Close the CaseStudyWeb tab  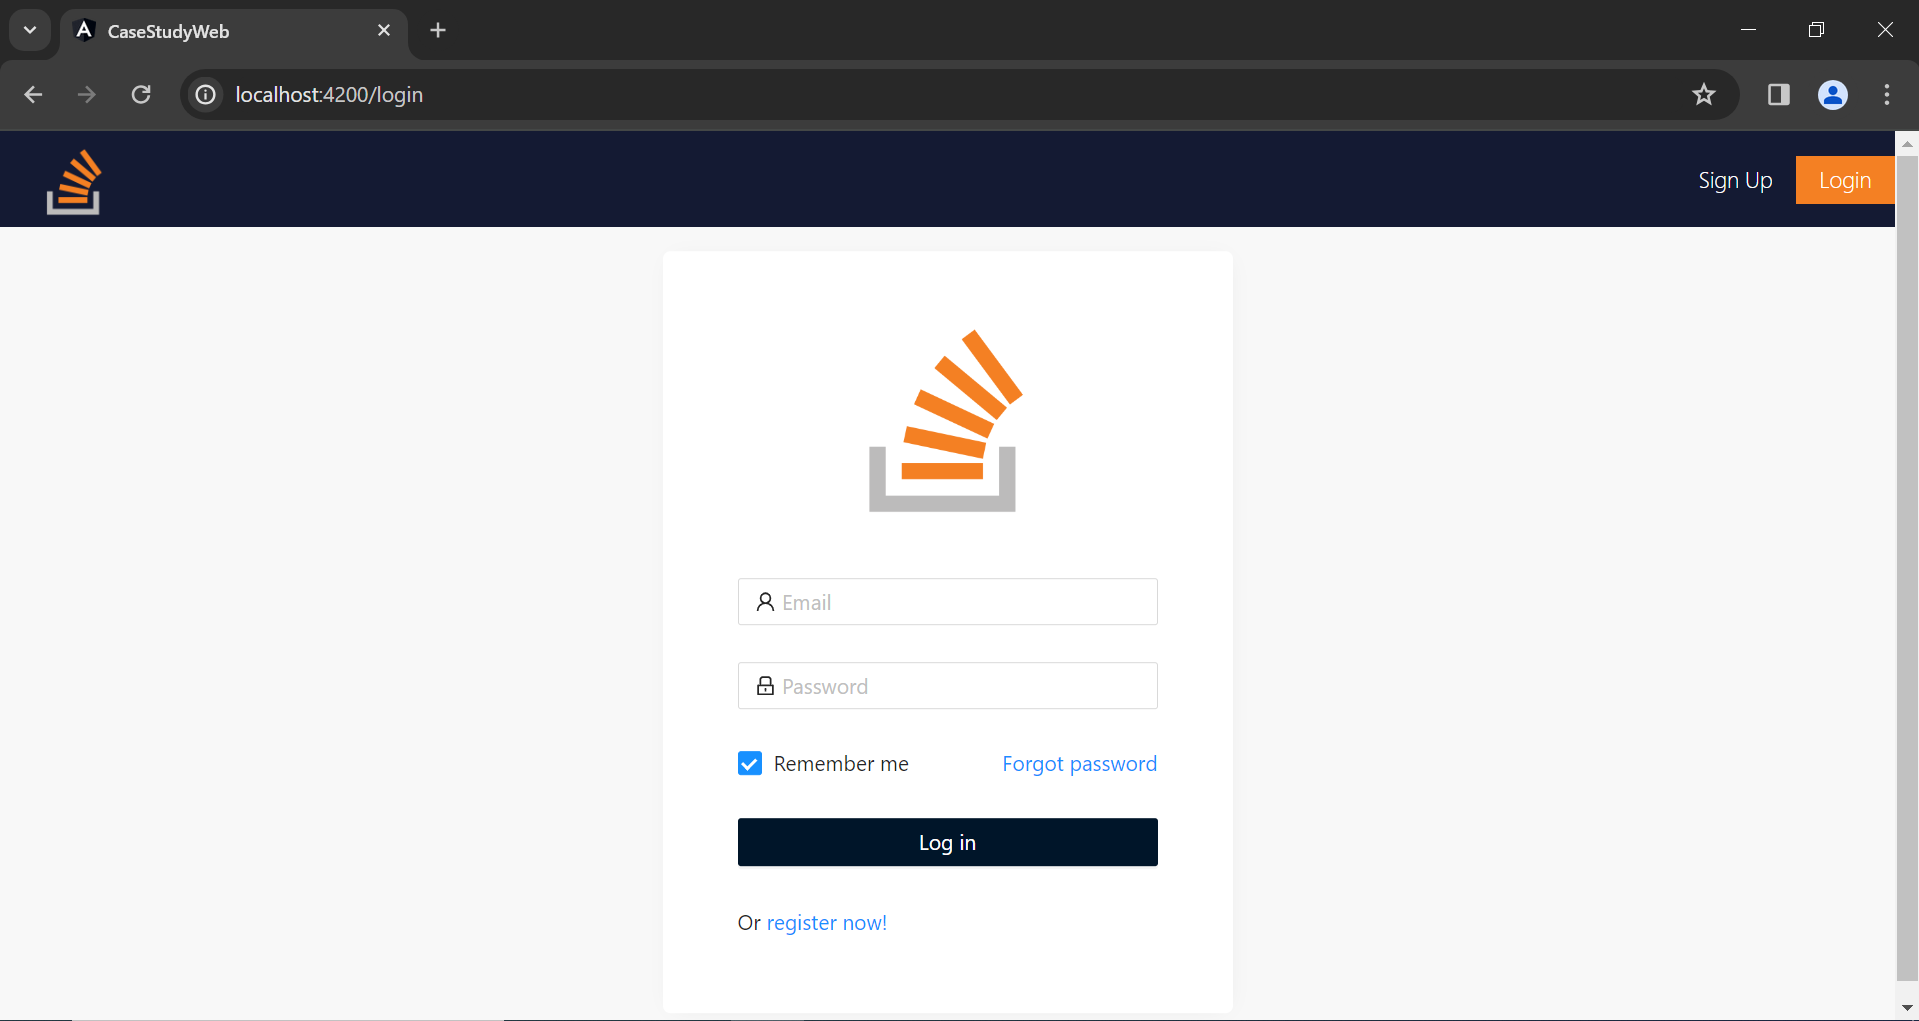pyautogui.click(x=384, y=30)
